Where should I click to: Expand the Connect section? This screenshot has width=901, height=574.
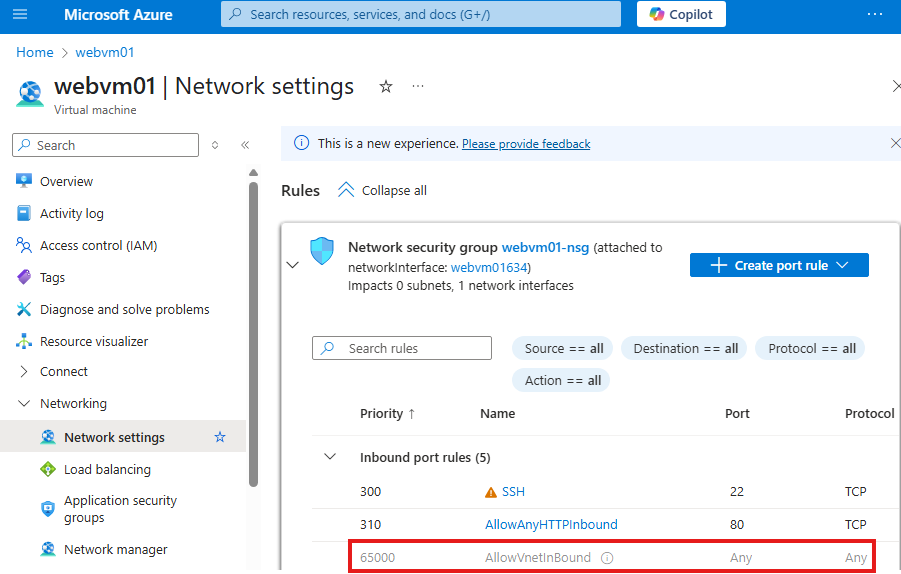click(63, 372)
